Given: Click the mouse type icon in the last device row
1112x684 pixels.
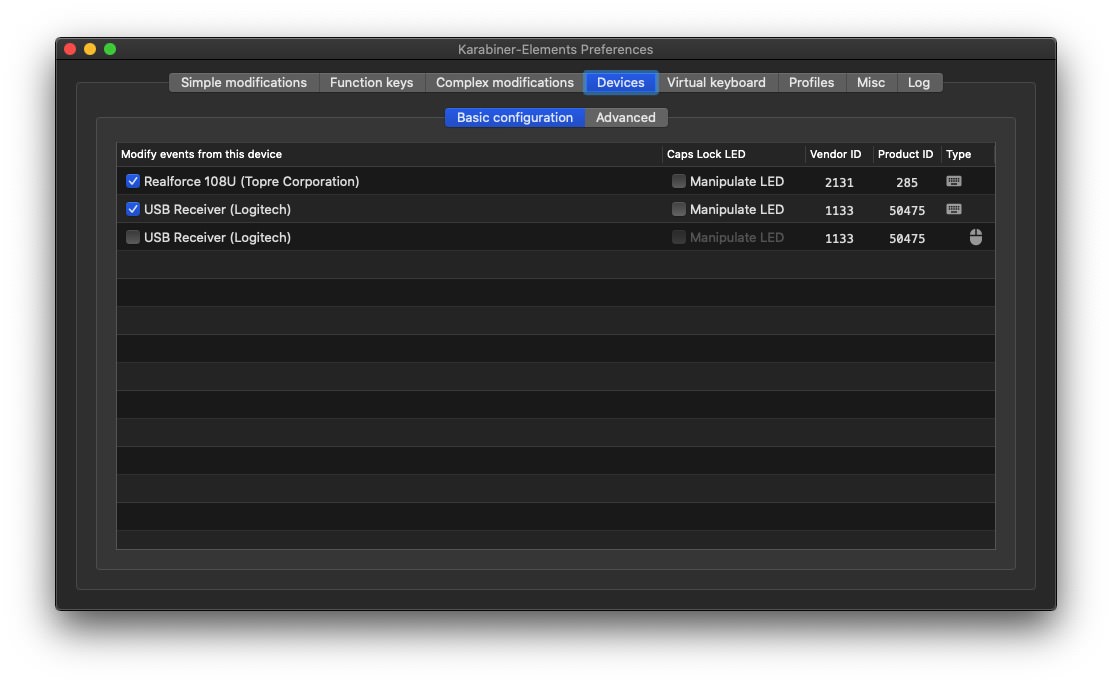Looking at the screenshot, I should pyautogui.click(x=976, y=237).
